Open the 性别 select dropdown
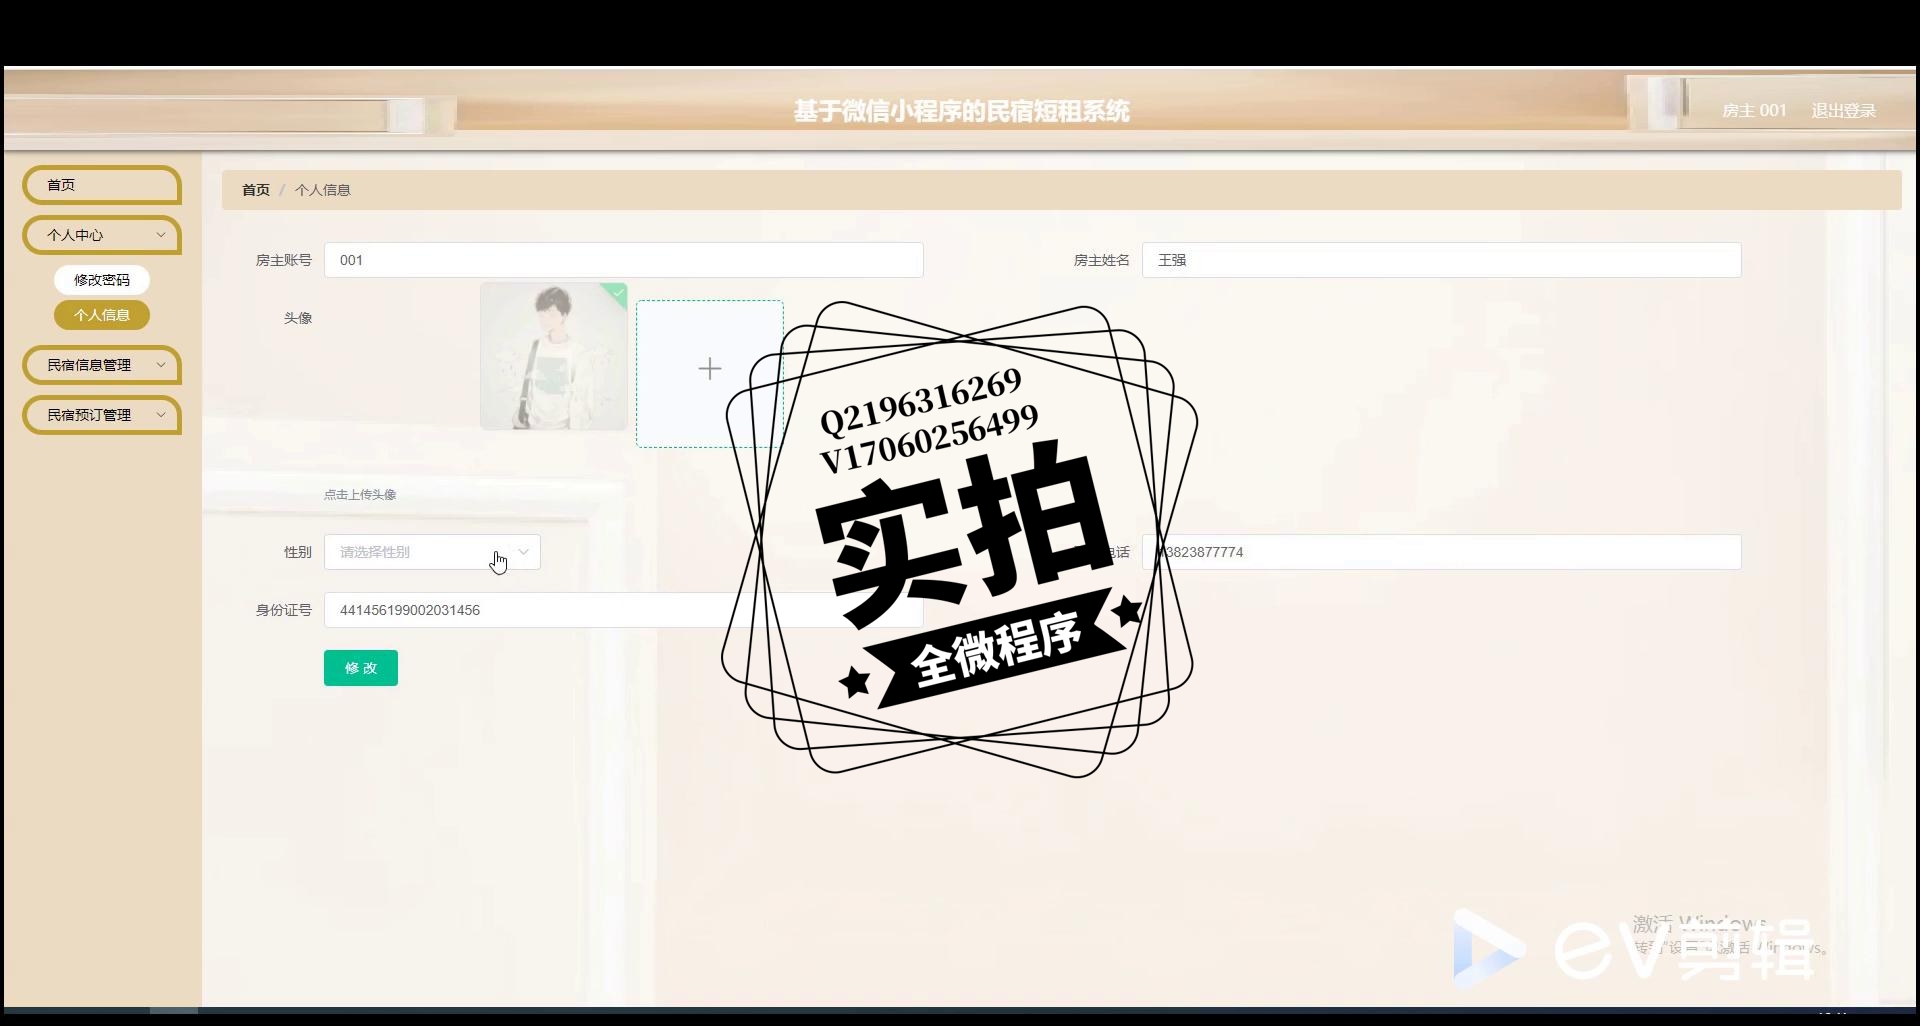The width and height of the screenshot is (1920, 1026). (432, 552)
